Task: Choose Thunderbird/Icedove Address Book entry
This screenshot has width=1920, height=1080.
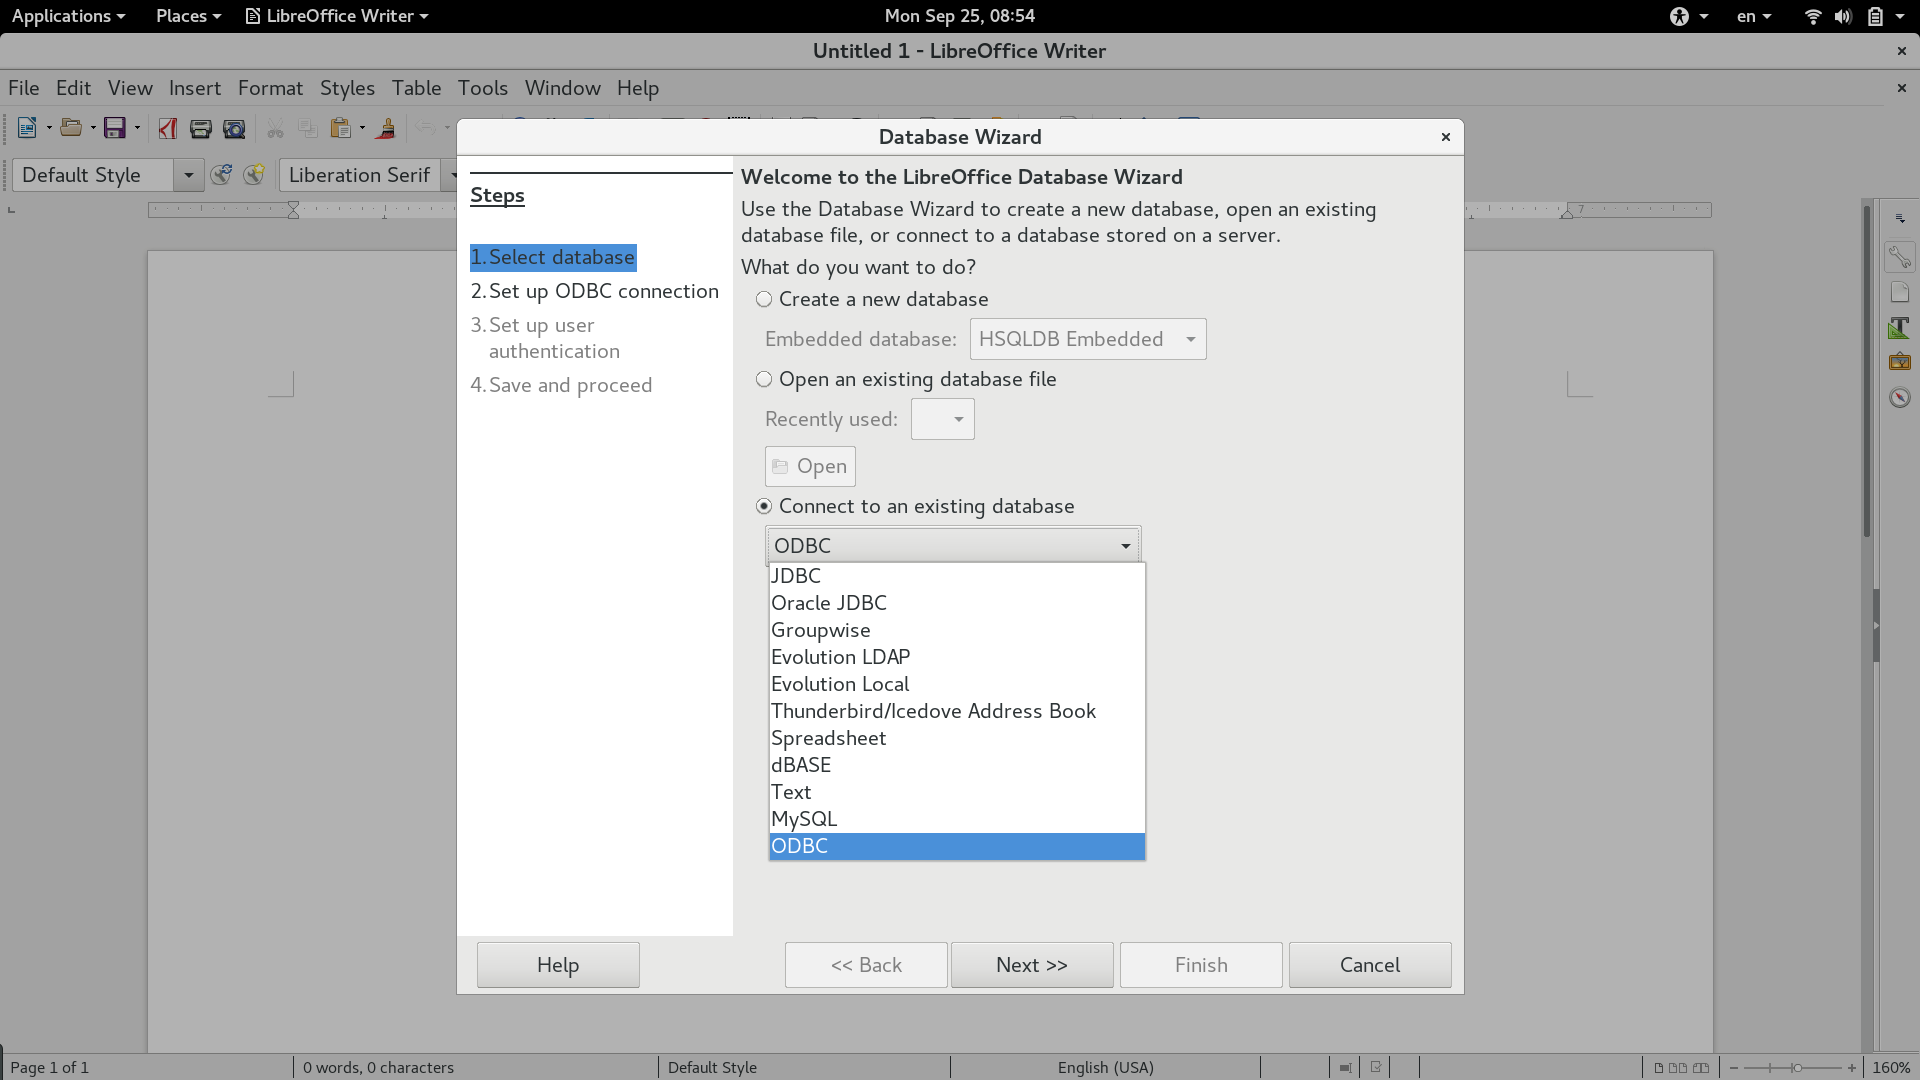Action: click(957, 711)
